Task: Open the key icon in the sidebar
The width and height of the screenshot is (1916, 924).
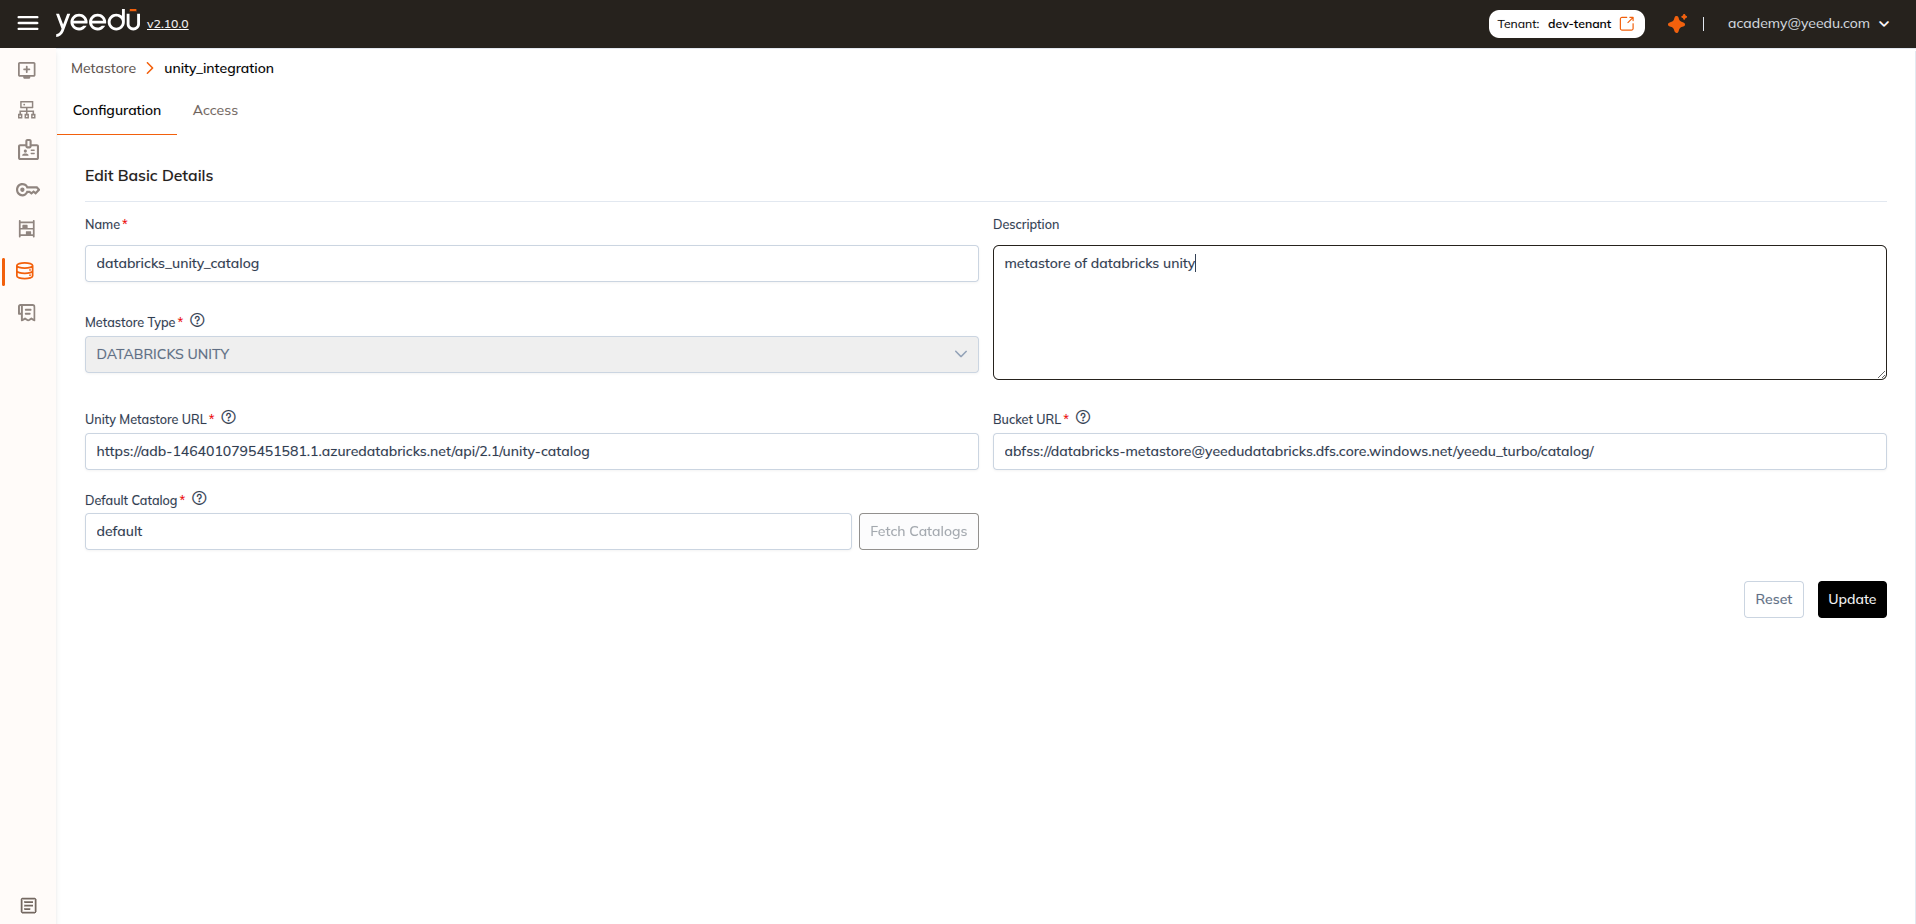Action: (28, 190)
